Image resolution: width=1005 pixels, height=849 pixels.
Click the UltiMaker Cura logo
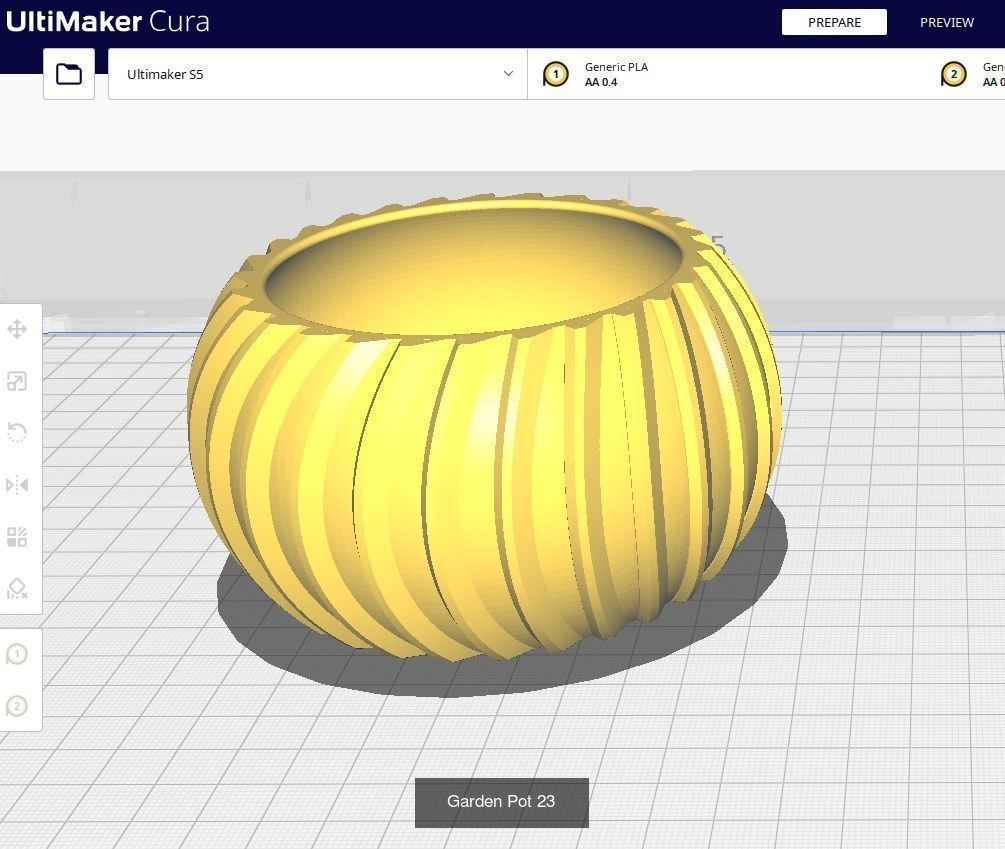(x=108, y=21)
